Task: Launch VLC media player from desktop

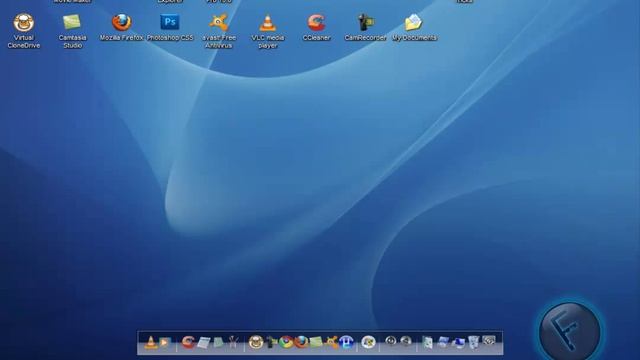Action: point(267,31)
